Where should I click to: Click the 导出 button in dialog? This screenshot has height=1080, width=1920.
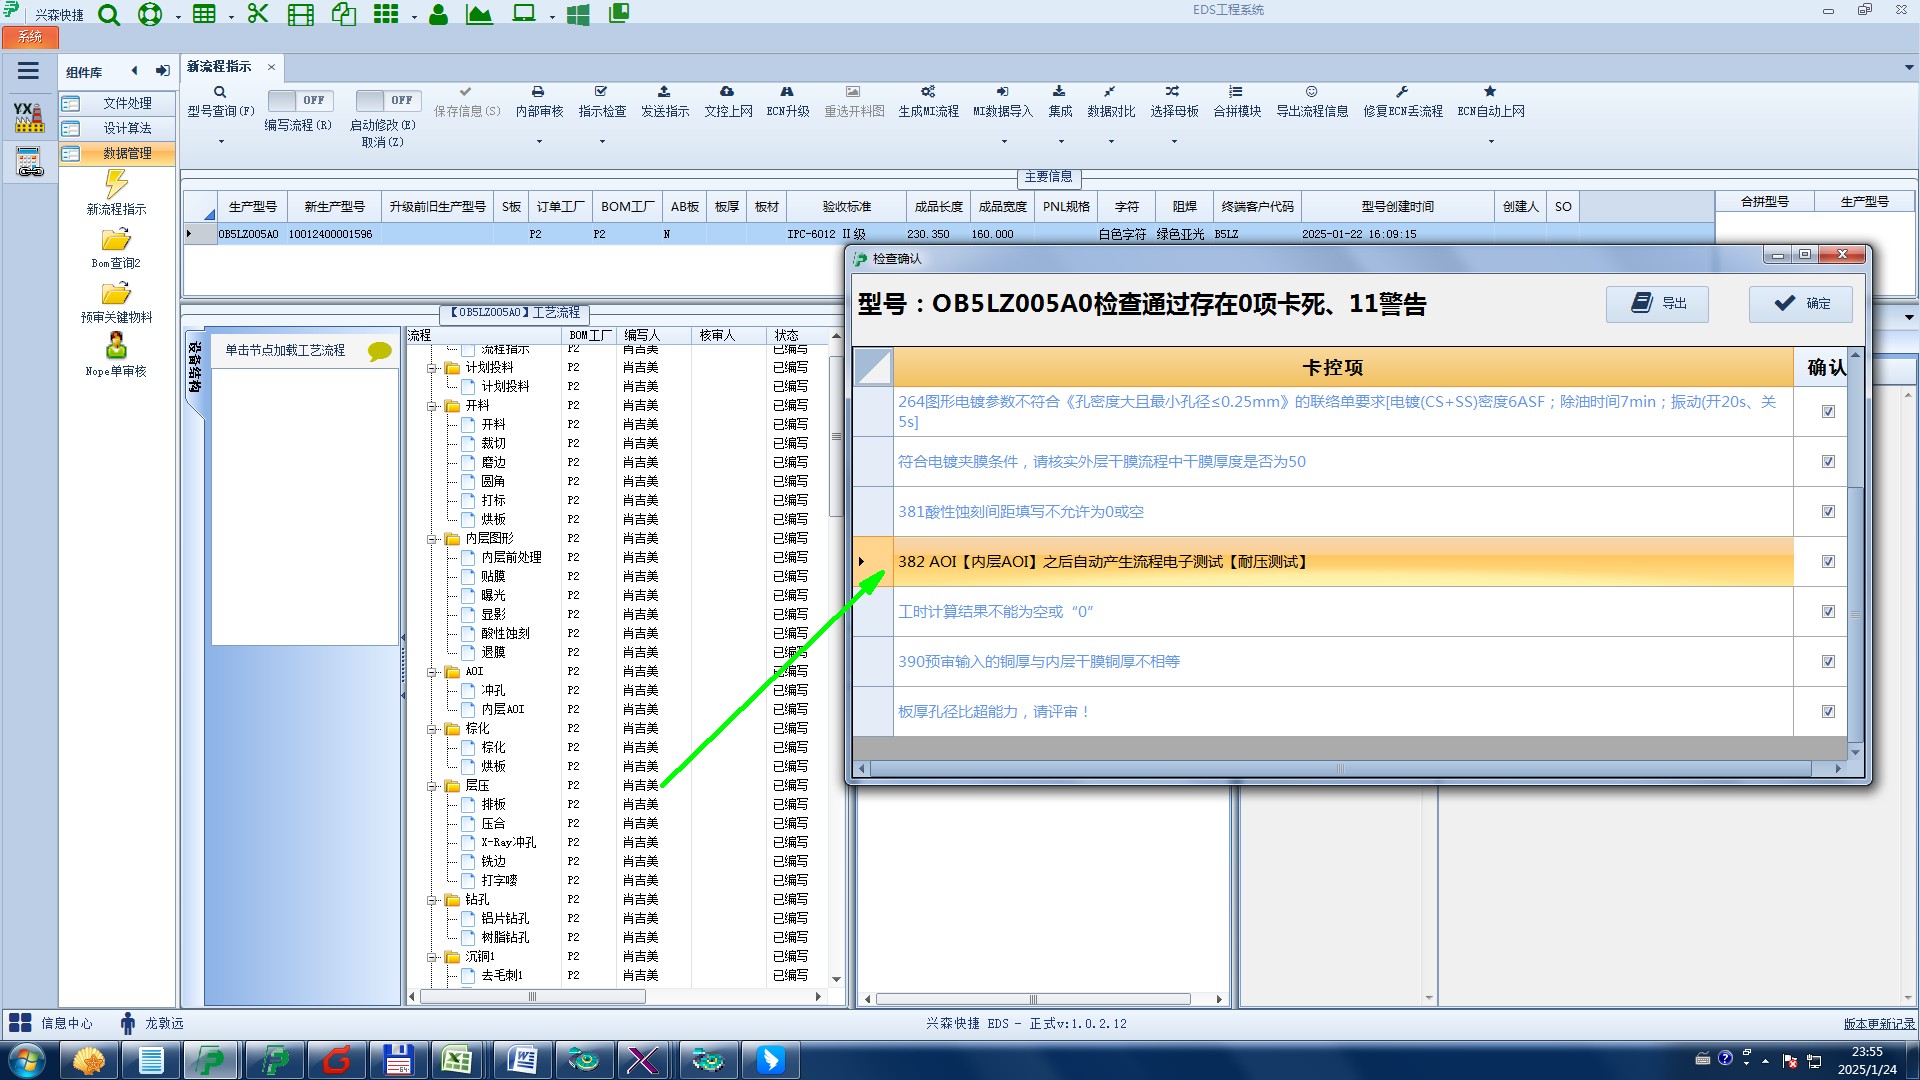coord(1657,303)
